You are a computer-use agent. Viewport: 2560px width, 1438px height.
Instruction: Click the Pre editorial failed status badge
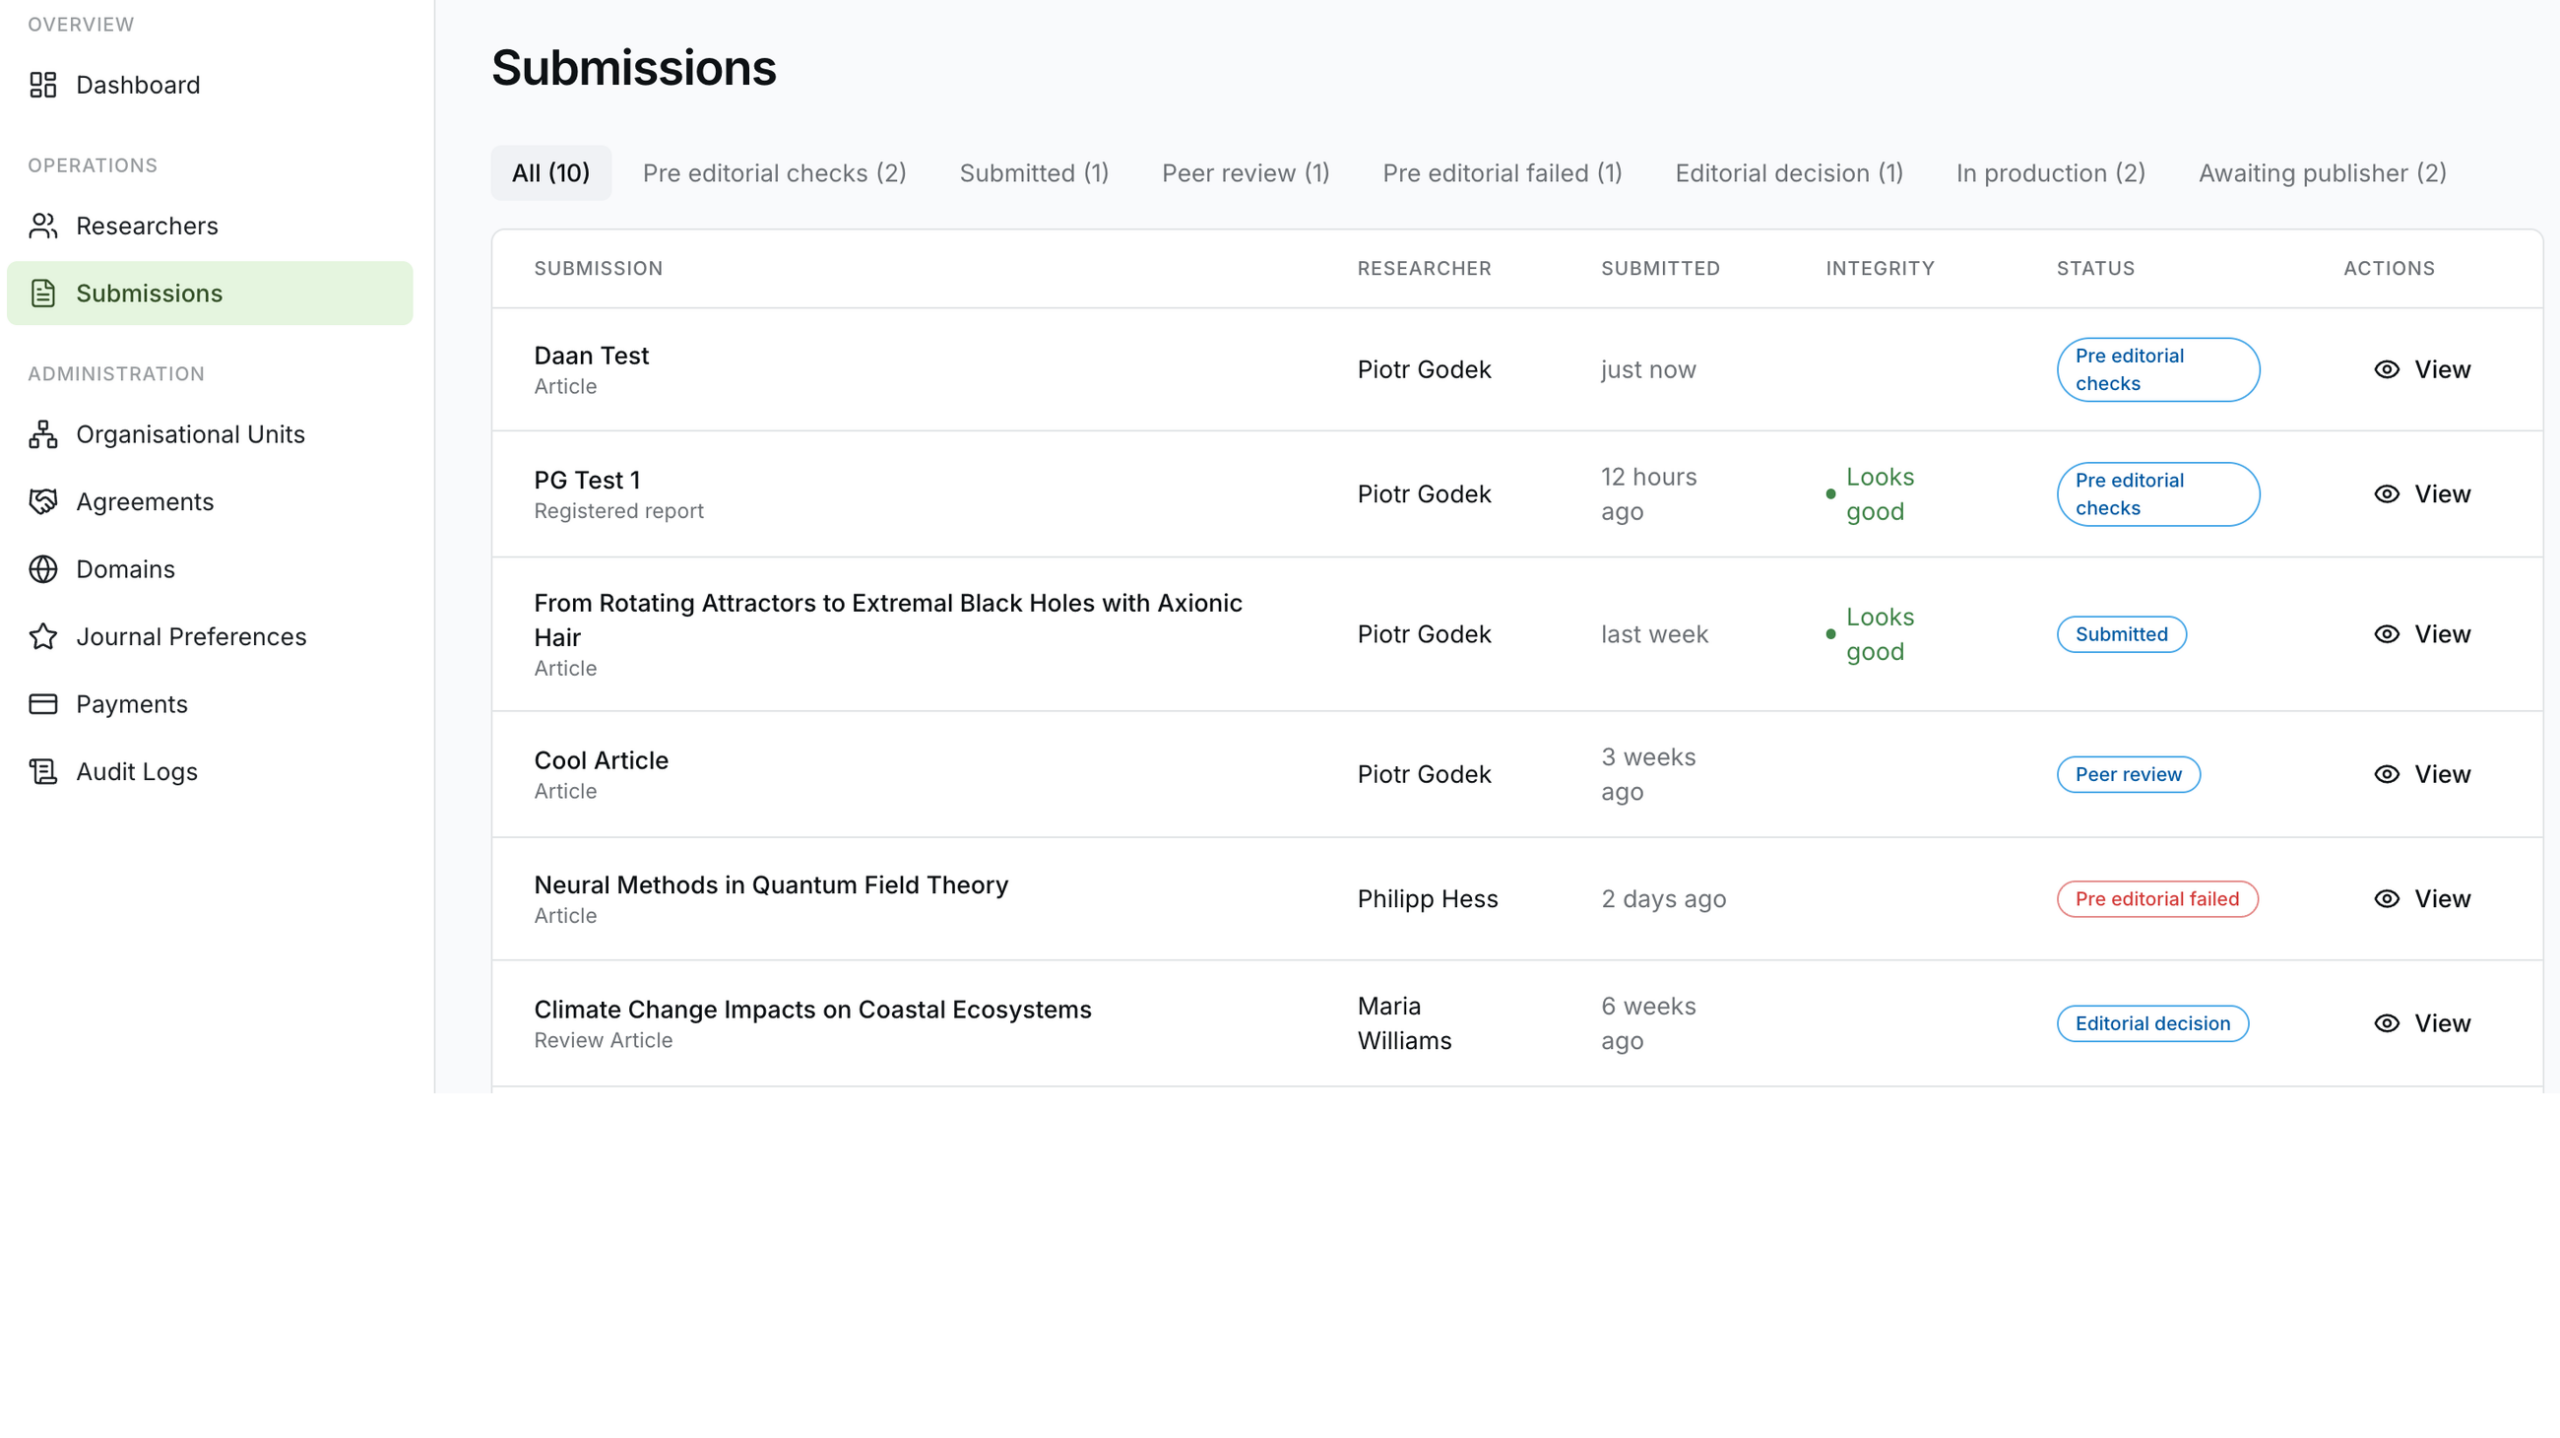pos(2157,899)
